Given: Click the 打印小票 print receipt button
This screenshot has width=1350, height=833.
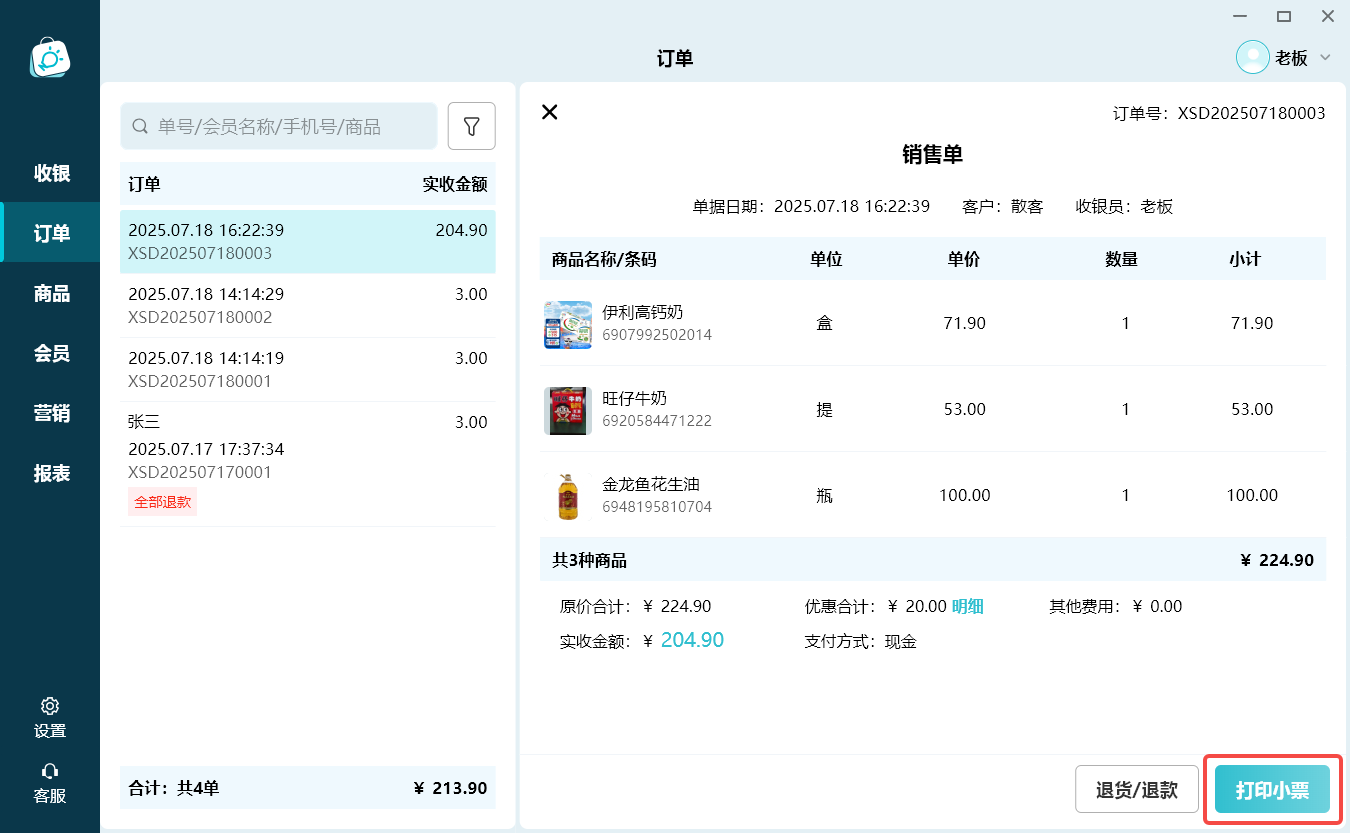Looking at the screenshot, I should (1272, 790).
